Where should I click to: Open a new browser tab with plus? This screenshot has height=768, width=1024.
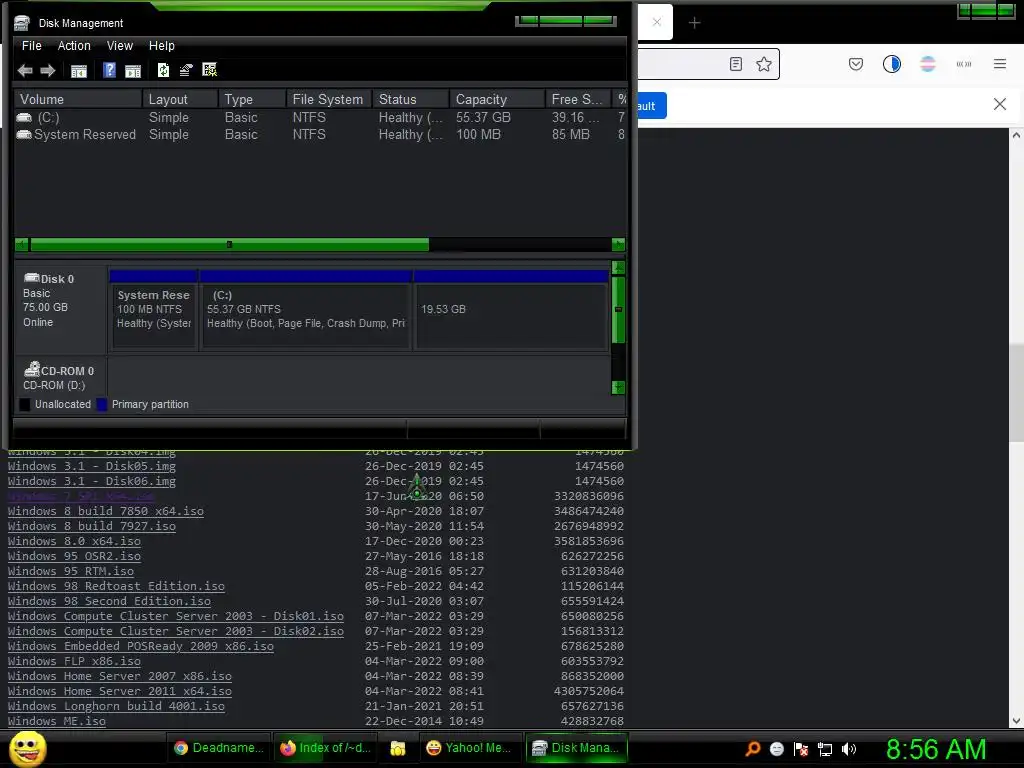point(694,23)
